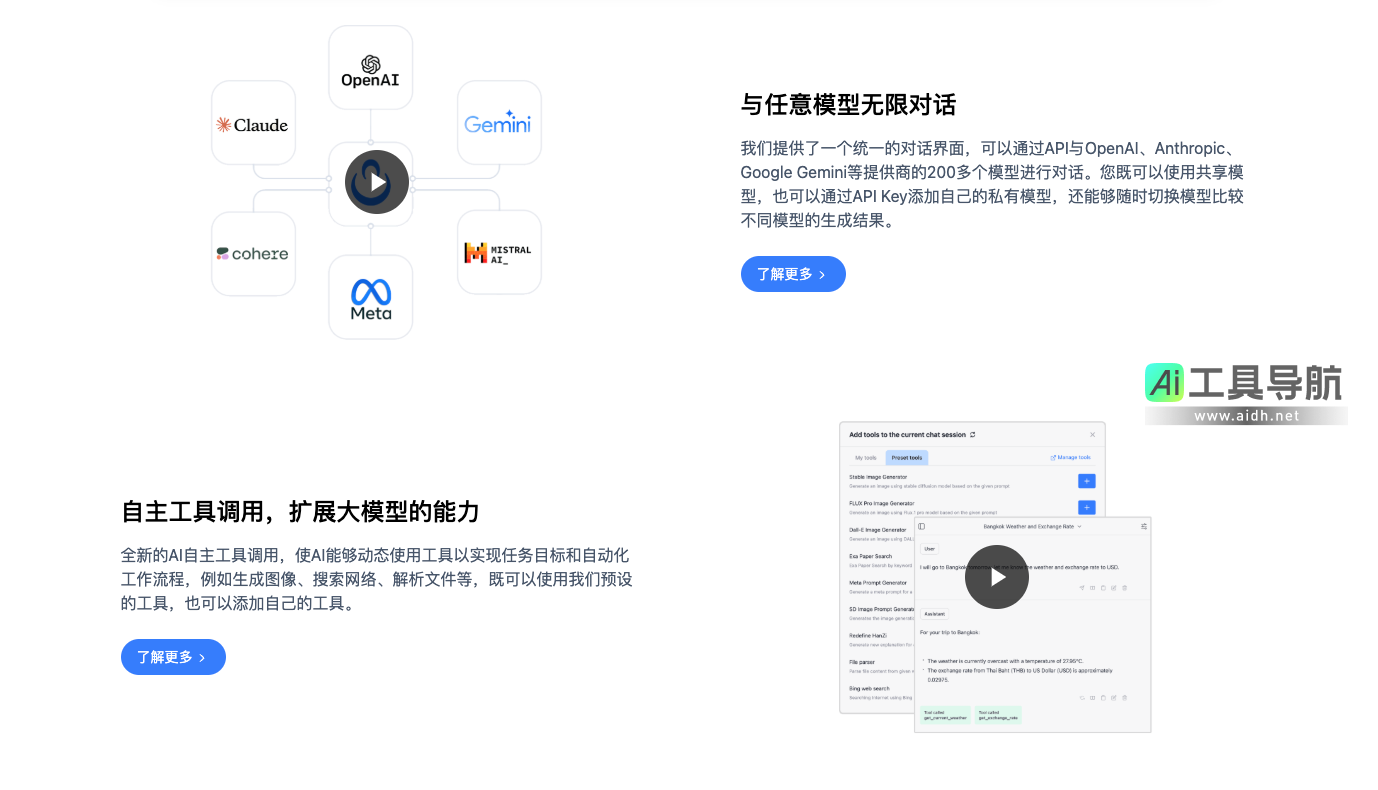Image resolution: width=1378 pixels, height=790 pixels.
Task: Play the model integration diagram video
Action: 376,182
